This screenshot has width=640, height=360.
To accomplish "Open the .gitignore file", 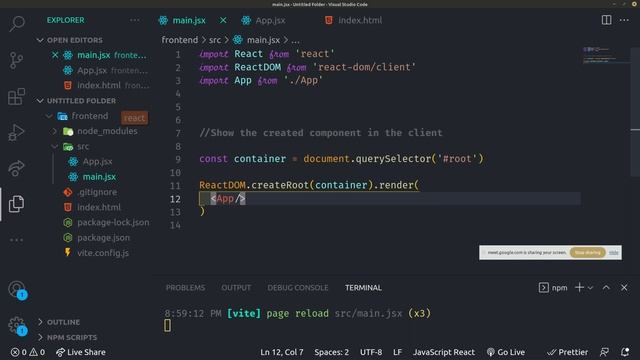I will pyautogui.click(x=97, y=192).
